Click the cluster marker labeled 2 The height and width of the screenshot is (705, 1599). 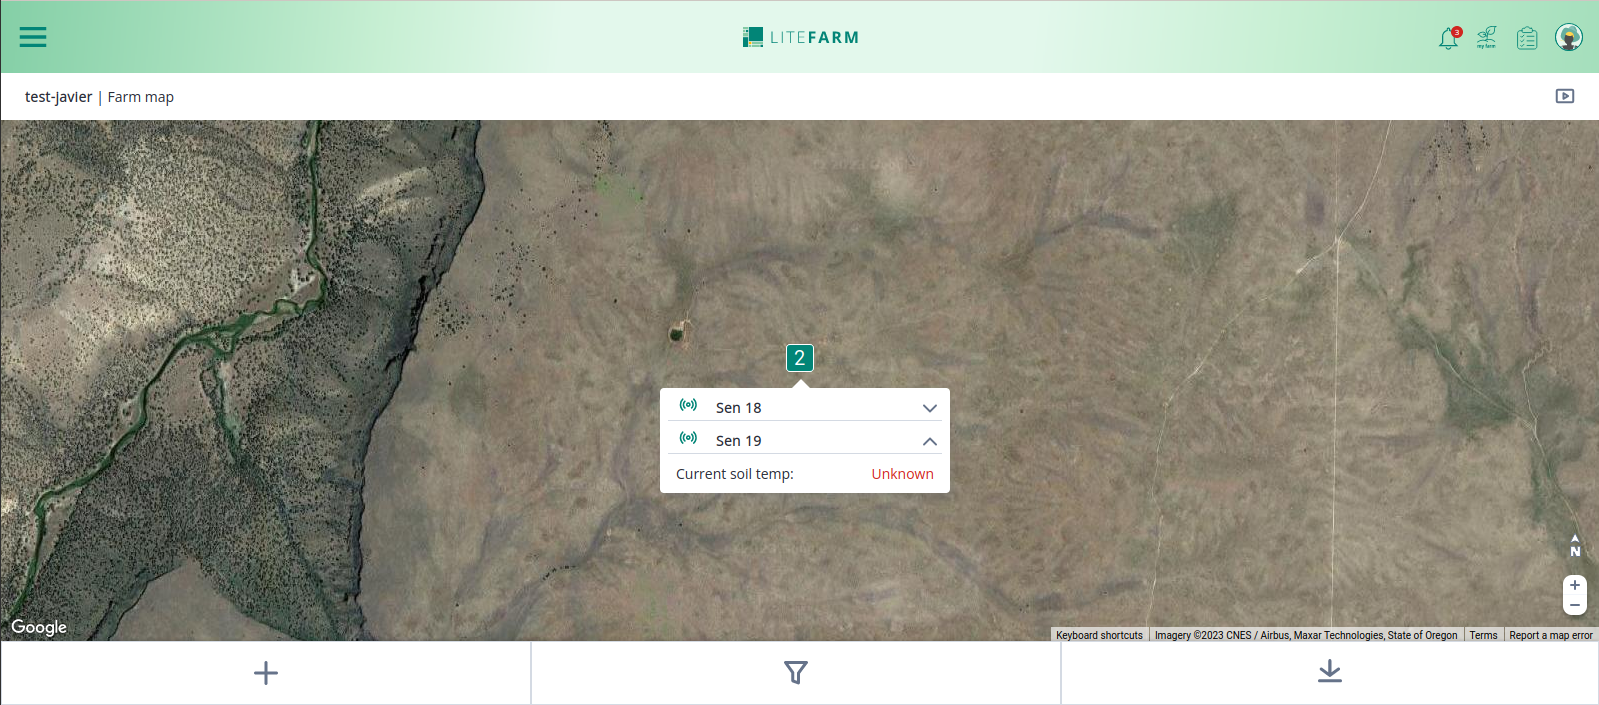pyautogui.click(x=799, y=358)
